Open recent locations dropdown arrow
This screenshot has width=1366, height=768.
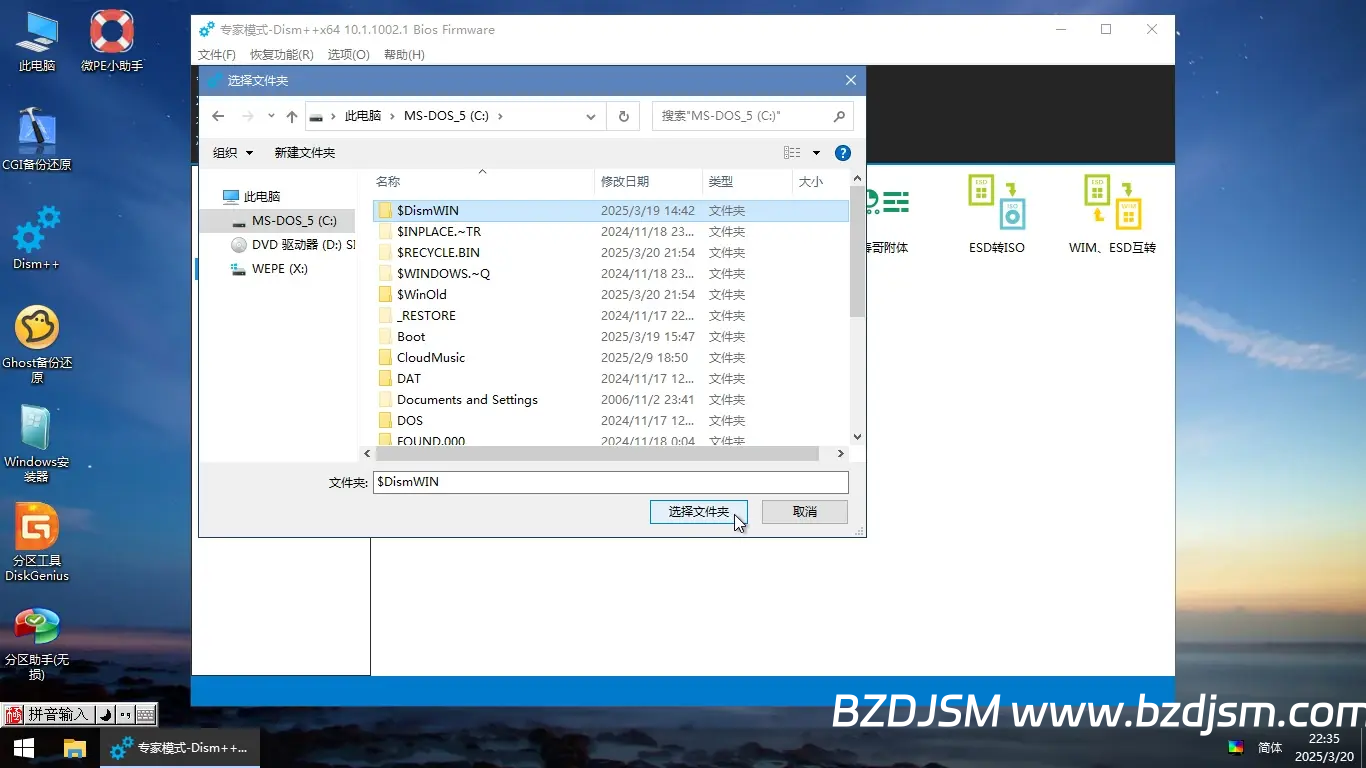coord(271,116)
